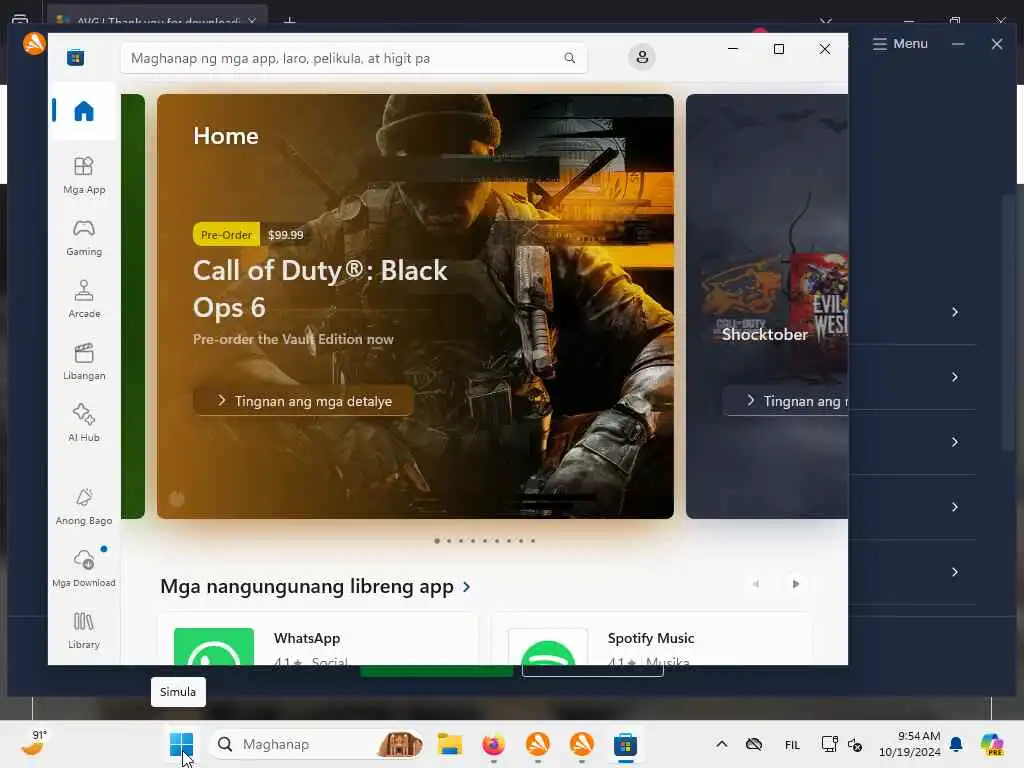Image resolution: width=1024 pixels, height=768 pixels.
Task: Click Tingnan ang mga detalye button
Action: click(304, 401)
